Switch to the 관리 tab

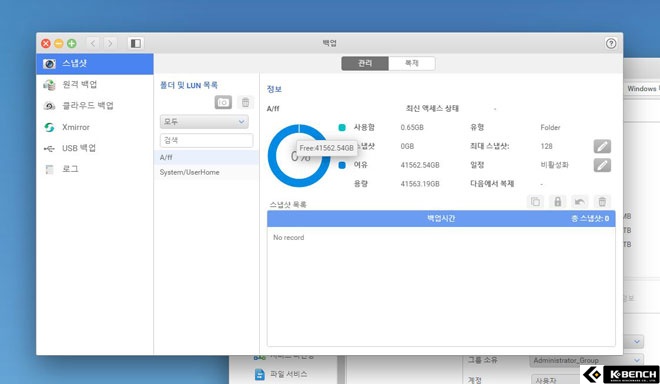365,63
